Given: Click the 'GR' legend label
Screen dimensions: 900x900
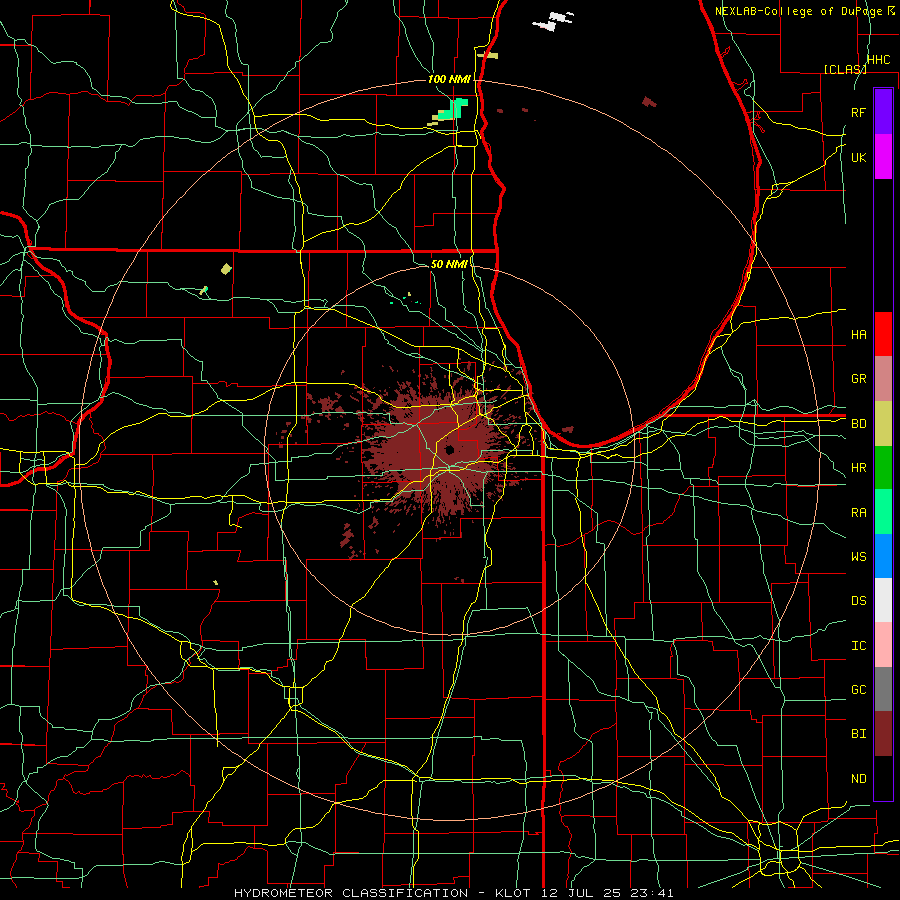Looking at the screenshot, I should [x=858, y=379].
